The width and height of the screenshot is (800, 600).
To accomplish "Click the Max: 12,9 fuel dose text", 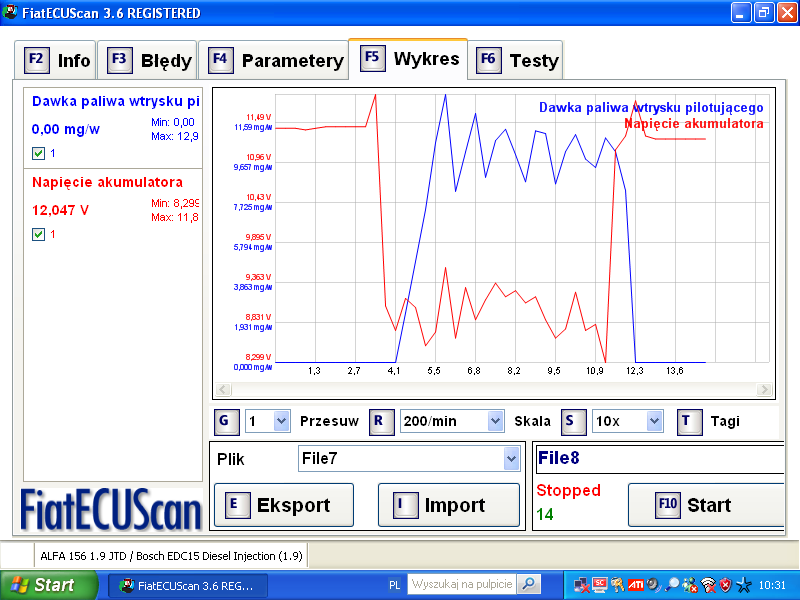I will 174,136.
